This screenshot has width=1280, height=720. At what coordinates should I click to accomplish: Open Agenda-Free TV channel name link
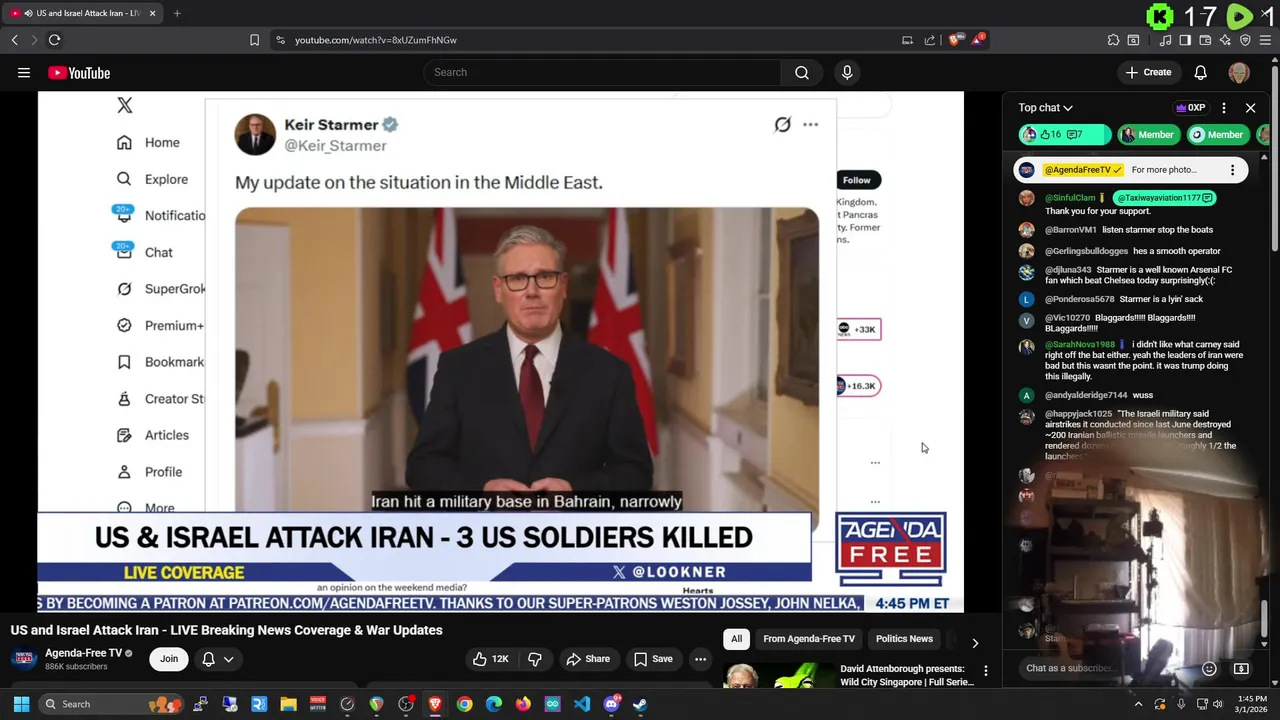(83, 653)
